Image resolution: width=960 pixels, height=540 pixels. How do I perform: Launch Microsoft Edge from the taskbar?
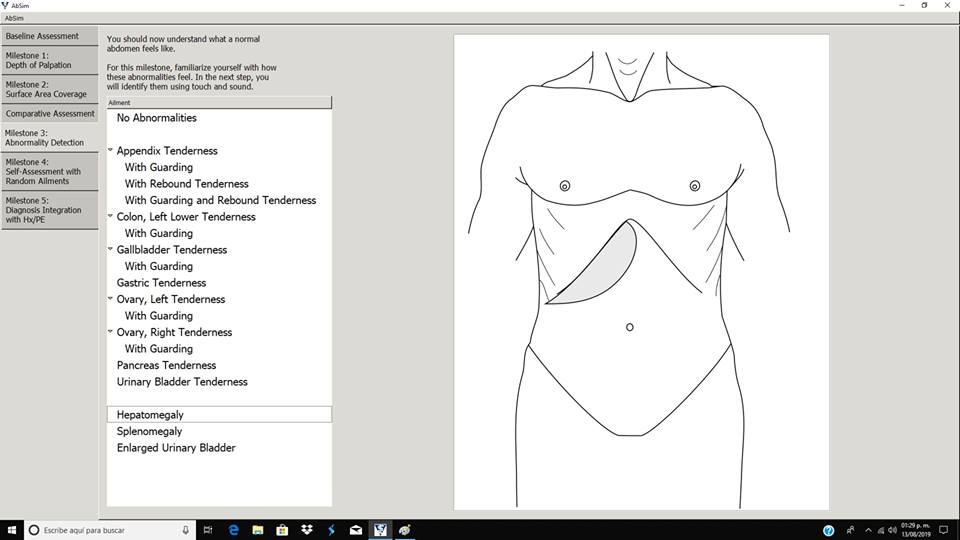(233, 530)
